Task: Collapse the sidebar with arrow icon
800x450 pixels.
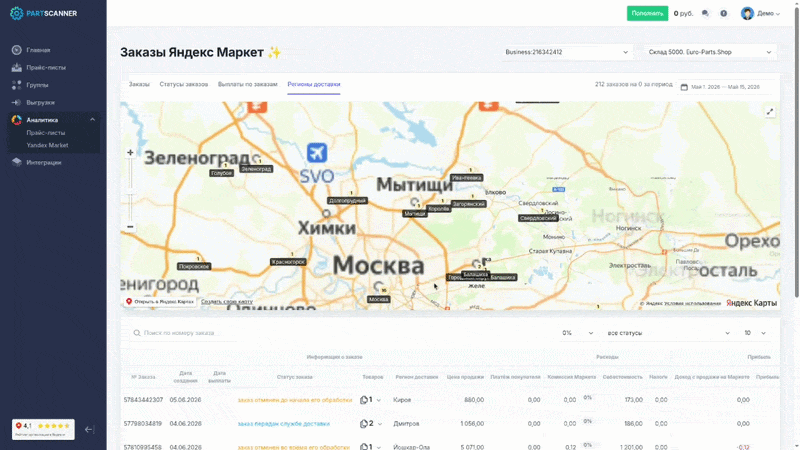Action: coord(89,430)
